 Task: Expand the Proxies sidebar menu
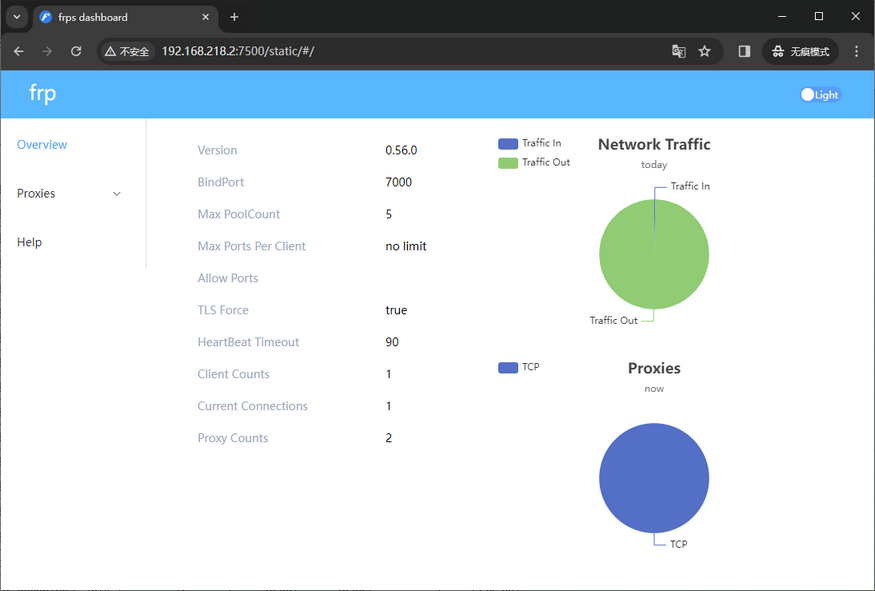(70, 194)
